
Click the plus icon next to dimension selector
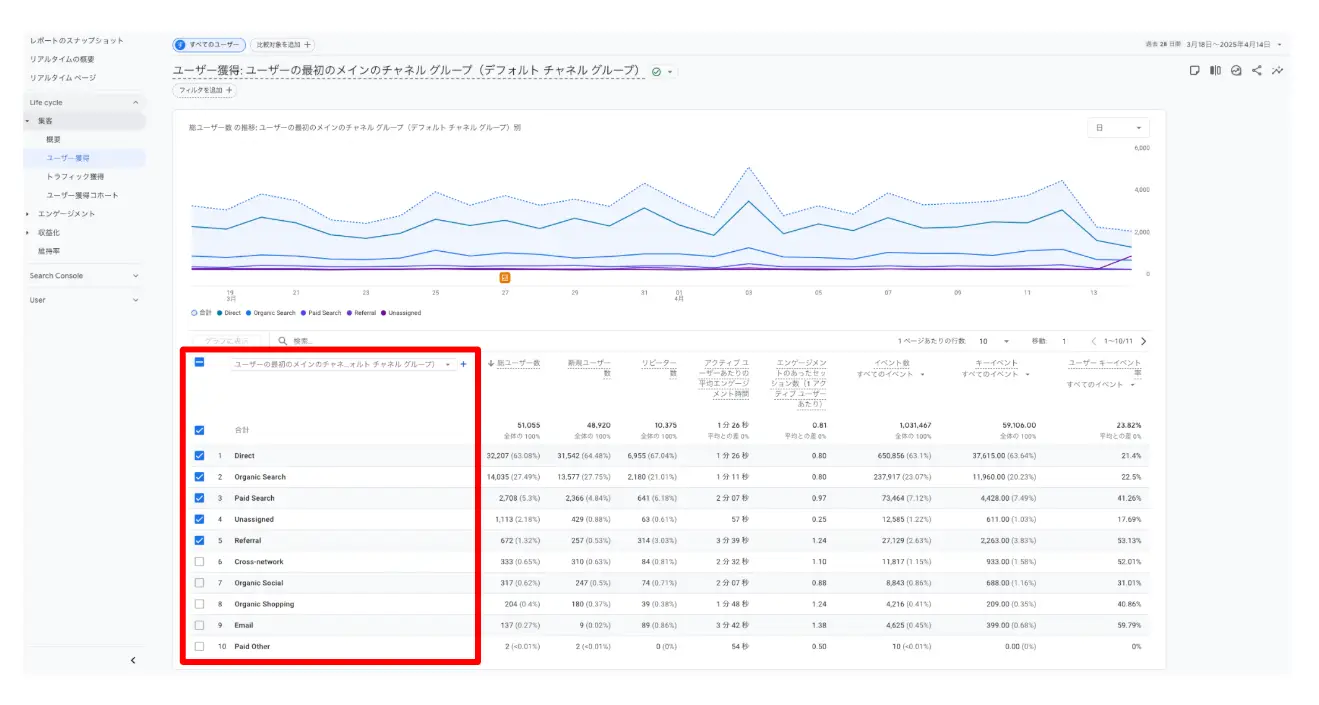coord(463,364)
